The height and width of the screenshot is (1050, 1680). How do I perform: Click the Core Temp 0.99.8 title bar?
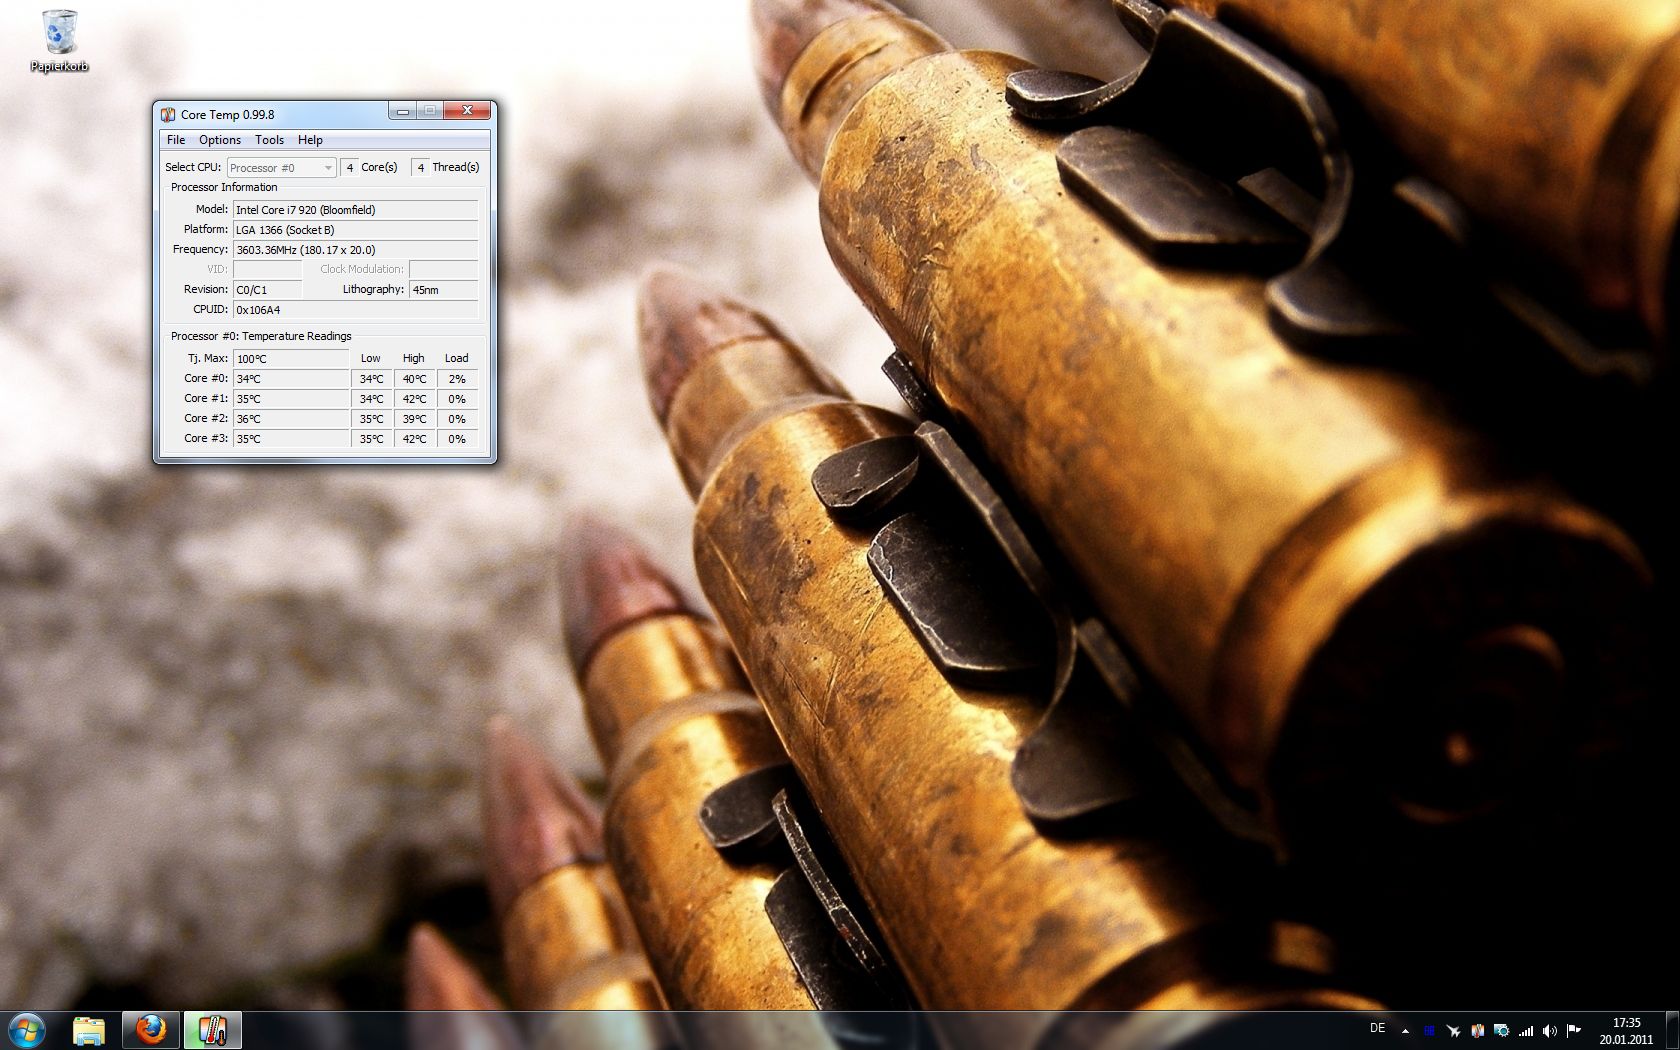(272, 114)
